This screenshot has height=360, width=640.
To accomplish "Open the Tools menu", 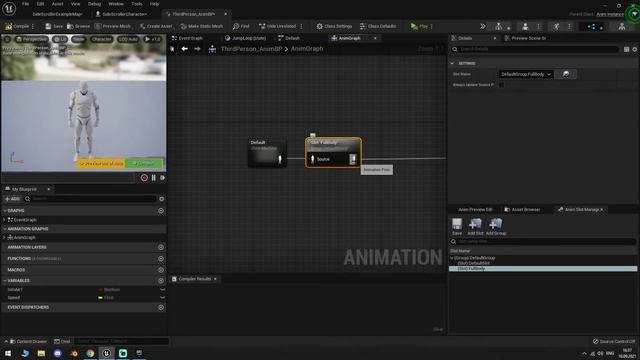I will click(137, 4).
